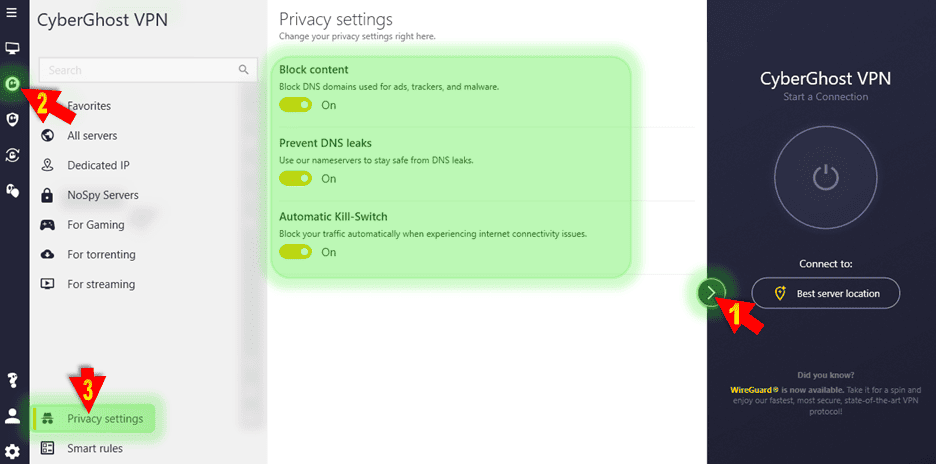Click the magnifier icon in search box
Image resolution: width=936 pixels, height=464 pixels.
(243, 70)
